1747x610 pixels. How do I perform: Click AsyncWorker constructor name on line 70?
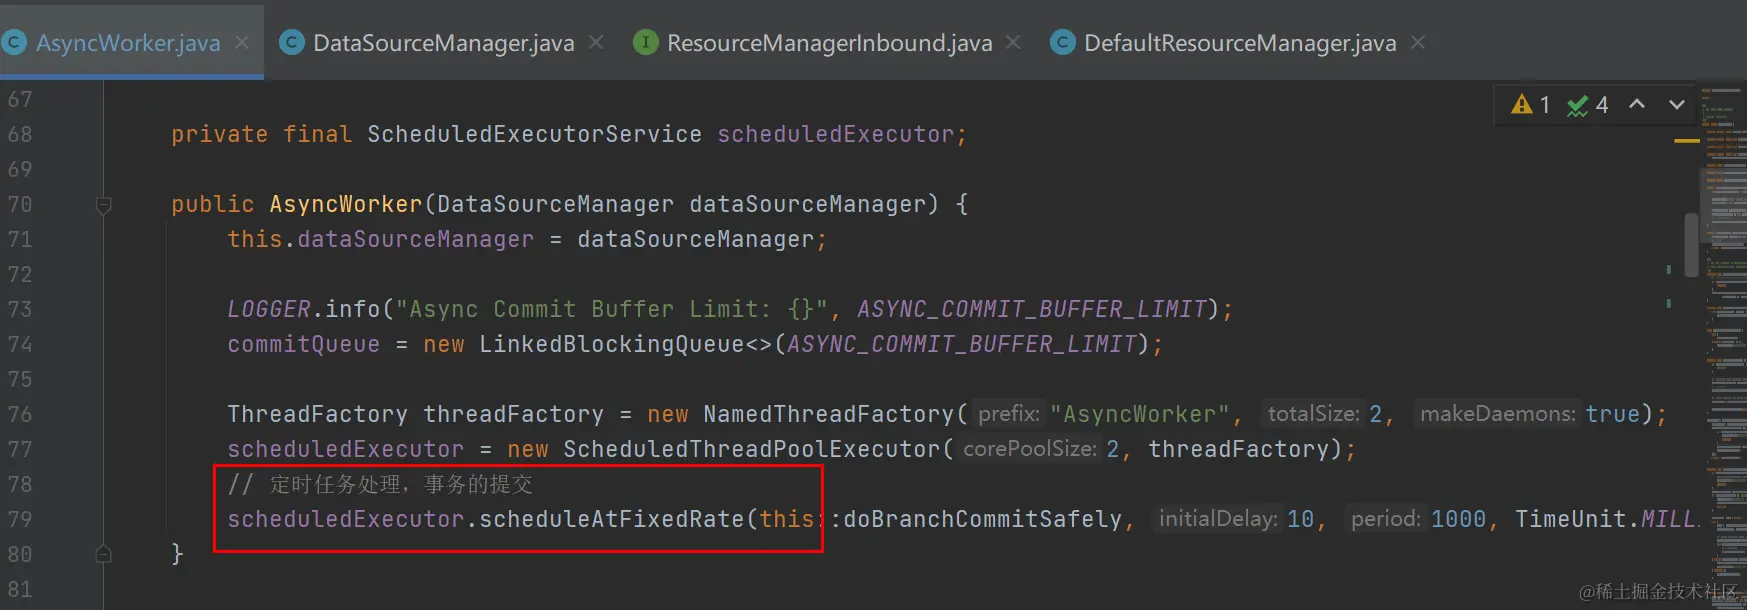click(346, 204)
